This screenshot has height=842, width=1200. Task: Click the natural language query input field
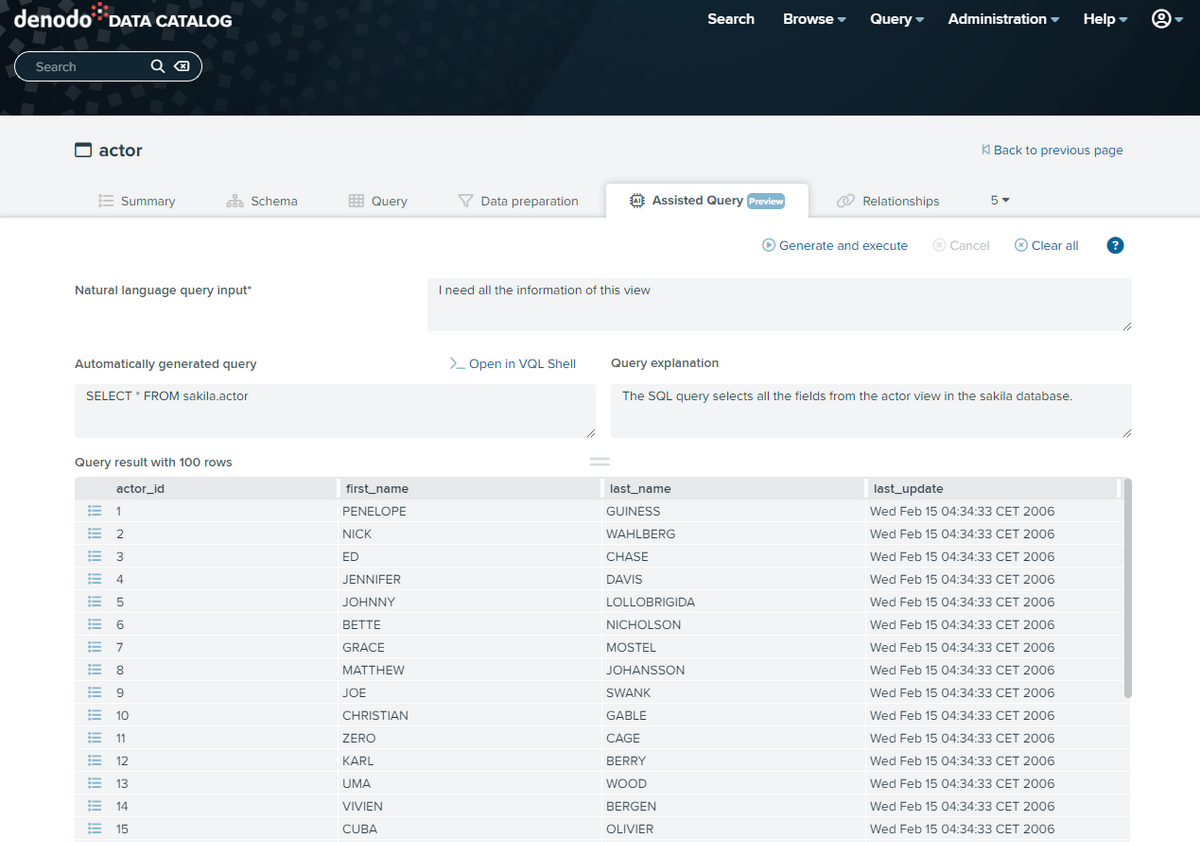(x=779, y=302)
